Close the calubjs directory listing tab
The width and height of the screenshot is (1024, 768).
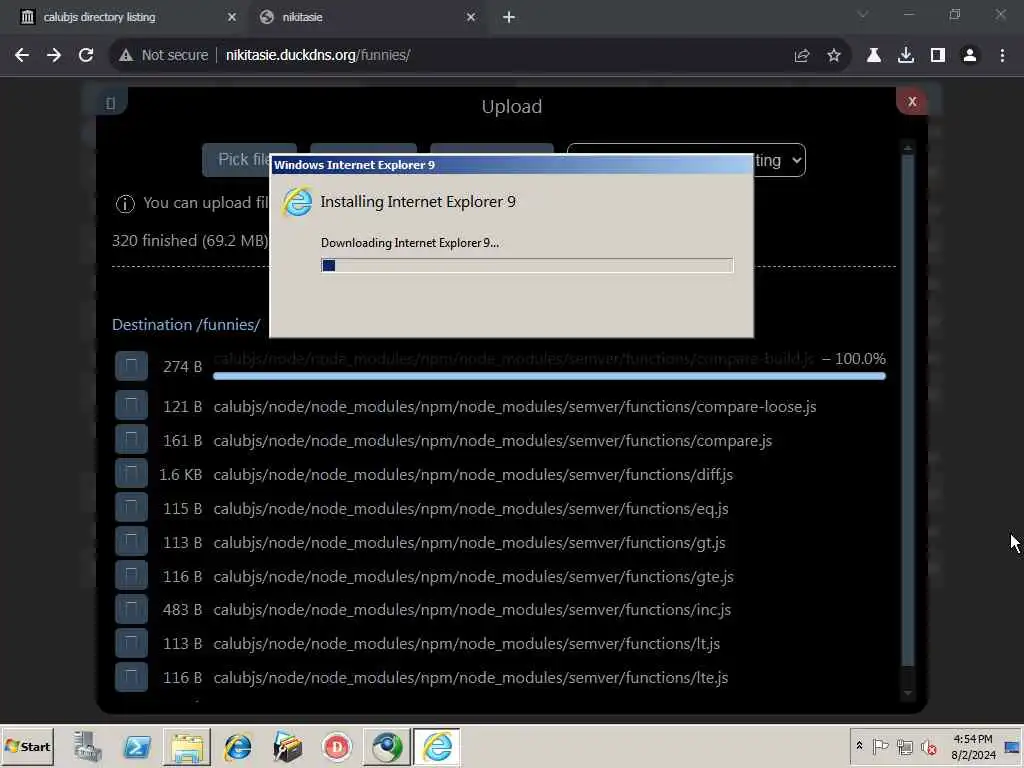(x=232, y=18)
